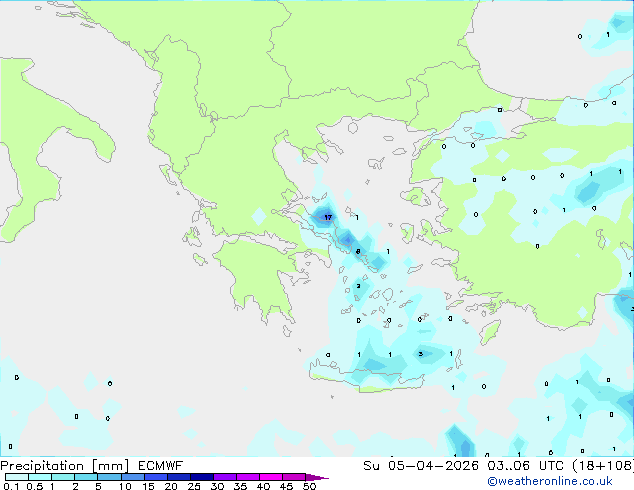Click the 5–10 mm legend color swatch
Screen dimensions: 634x490
109,477
